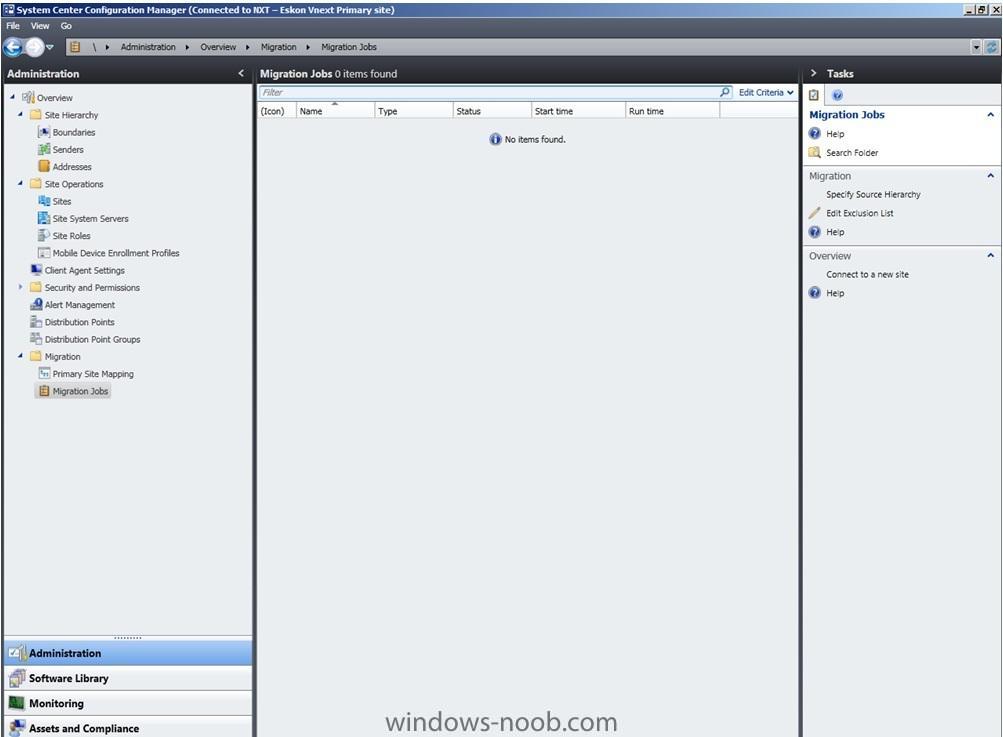Select the Site System Servers icon
This screenshot has height=737, width=1003.
point(43,218)
